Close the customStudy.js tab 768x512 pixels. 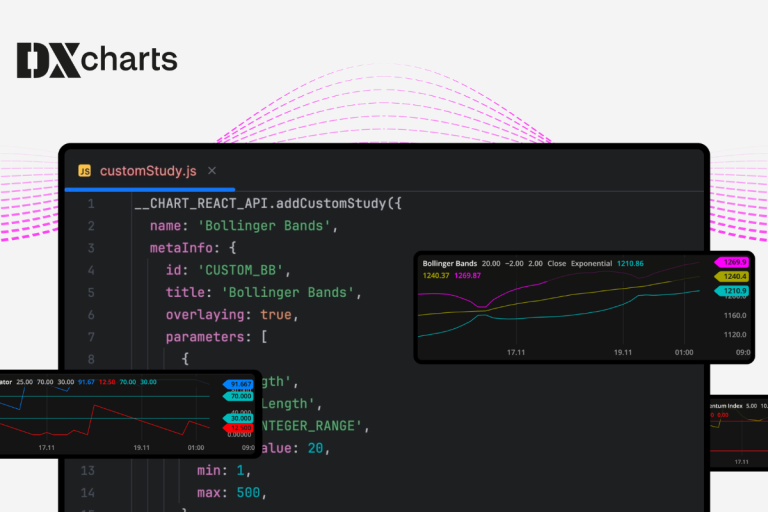212,171
